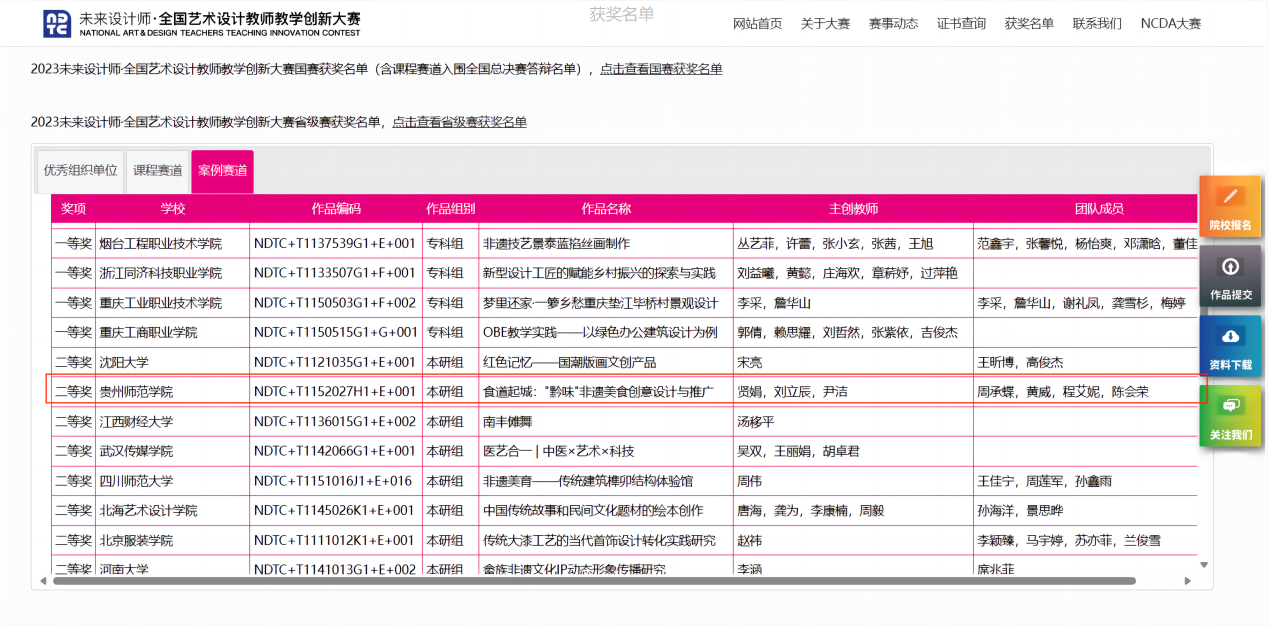
Task: Click the horizontal scrollbar under the table
Action: click(600, 581)
